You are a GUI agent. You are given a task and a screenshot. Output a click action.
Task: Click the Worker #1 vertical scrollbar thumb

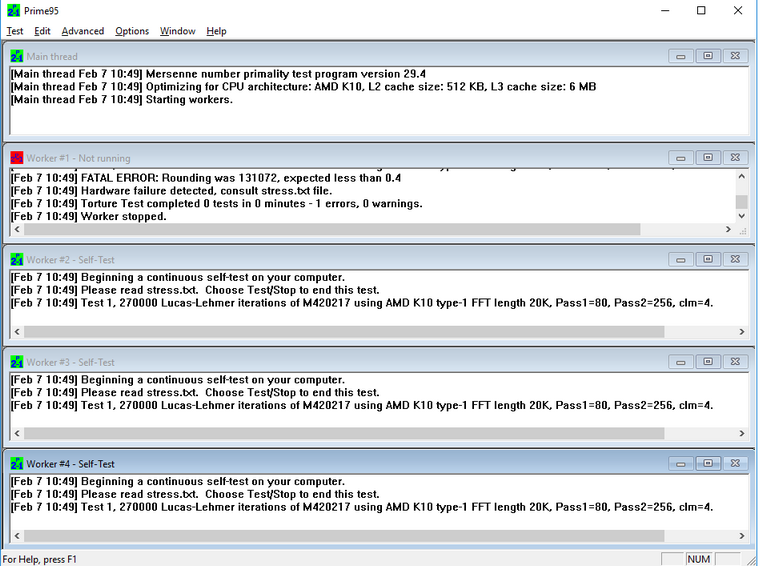point(742,202)
